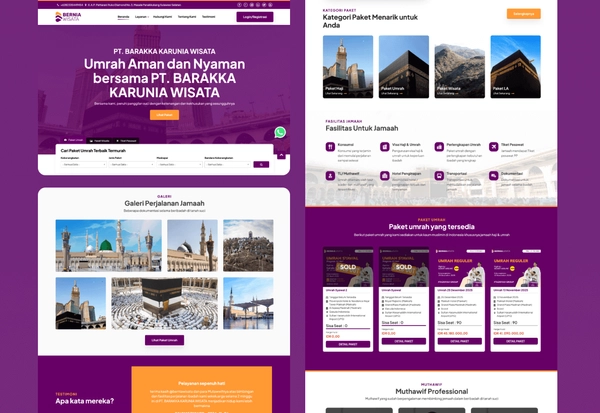Open the Umrah Syawal 2 sold poster
This screenshot has width=600, height=413.
point(348,267)
